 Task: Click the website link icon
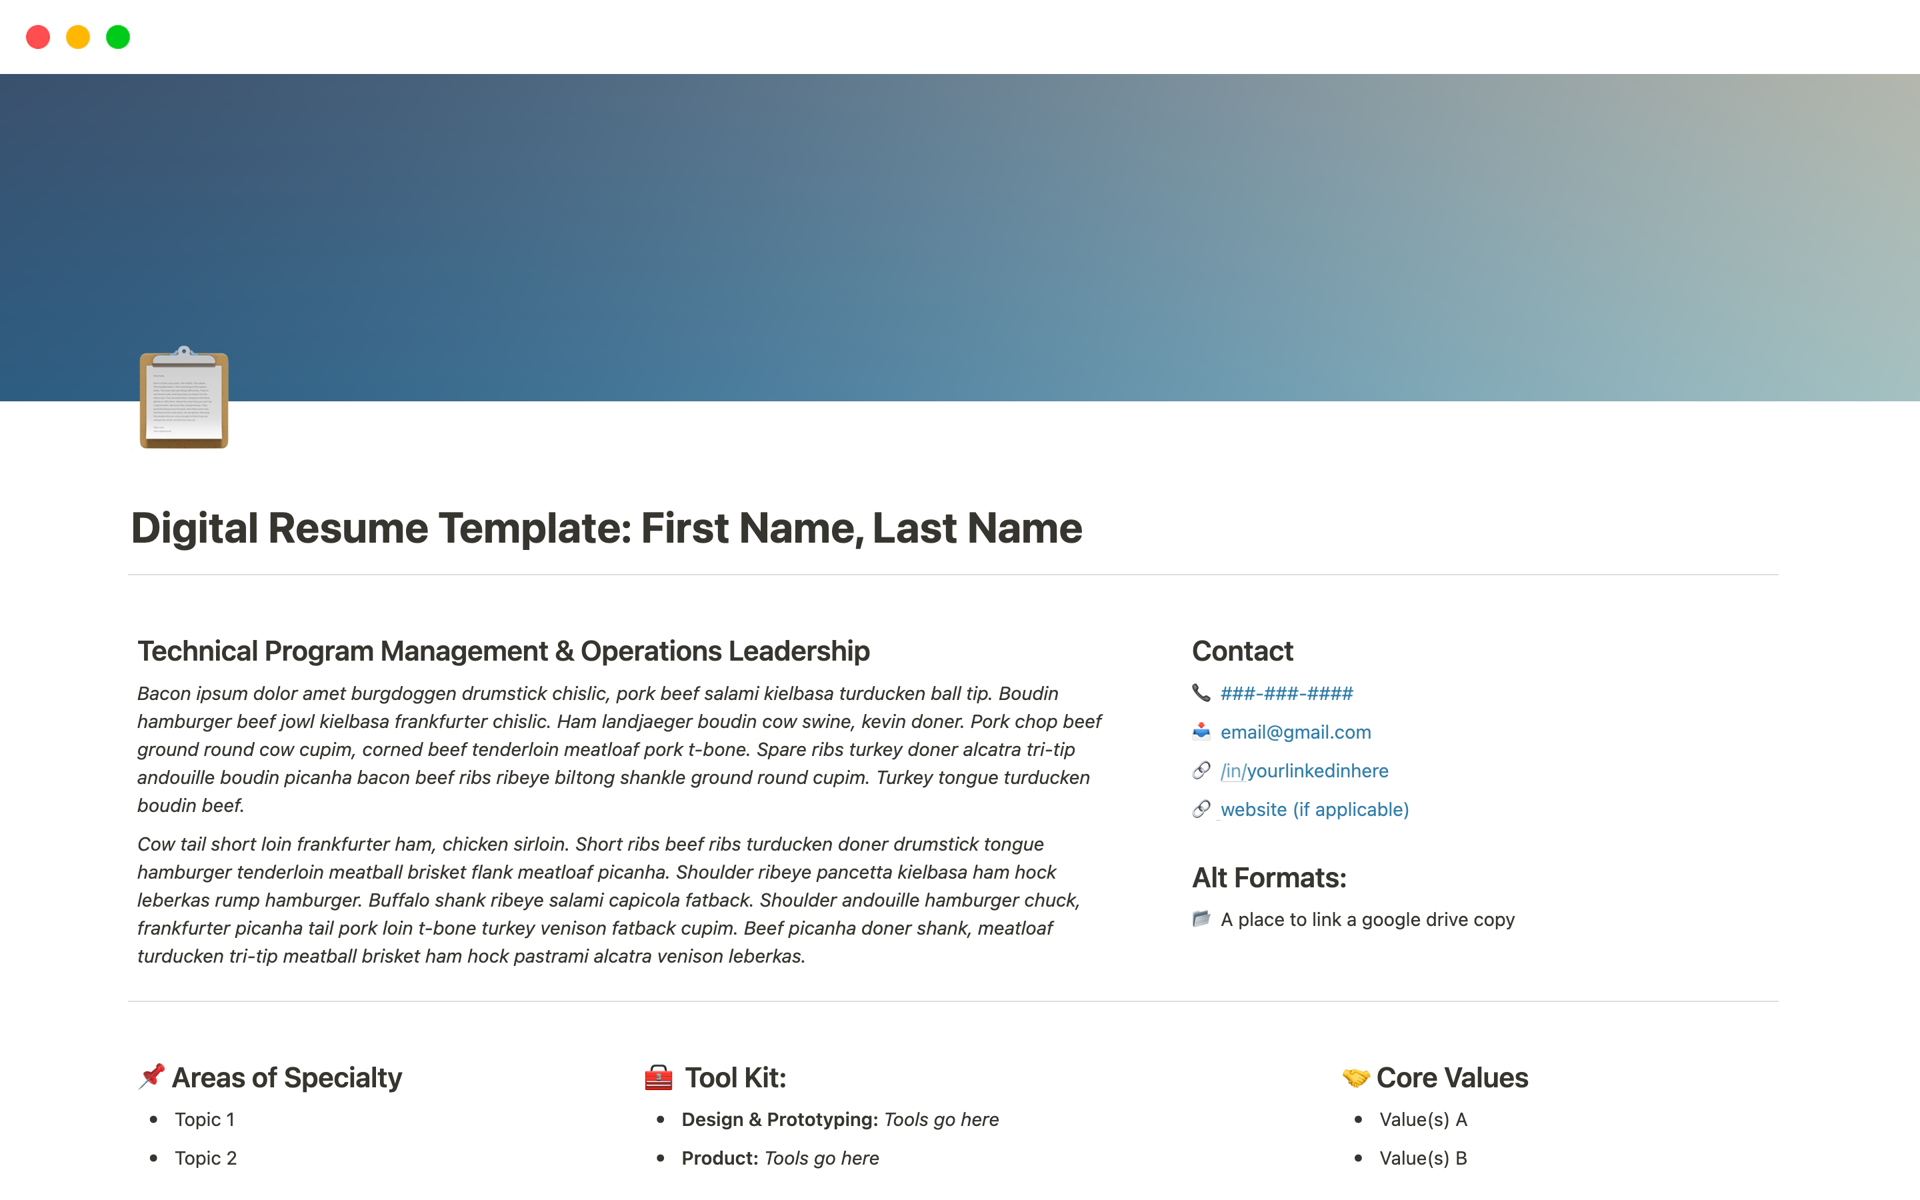click(x=1200, y=807)
